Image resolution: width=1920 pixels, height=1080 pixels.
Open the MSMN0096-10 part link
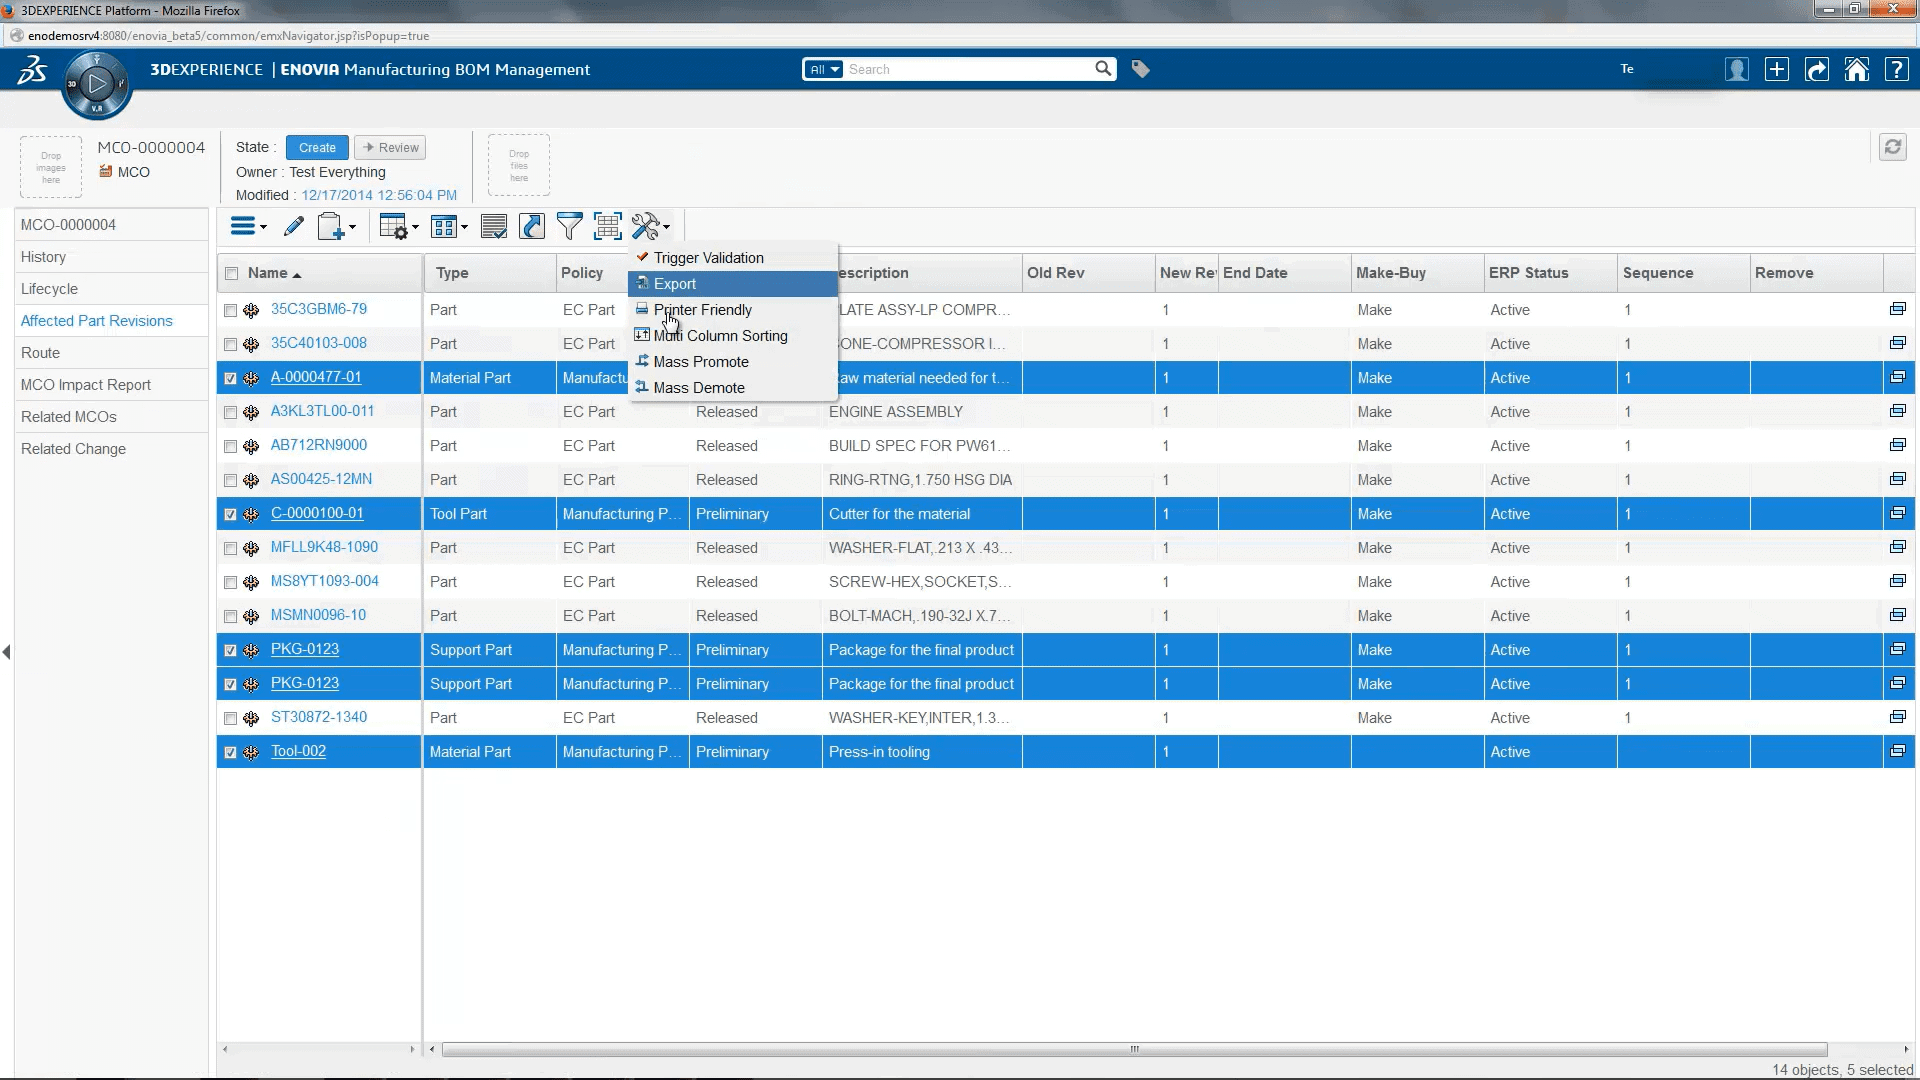[318, 615]
